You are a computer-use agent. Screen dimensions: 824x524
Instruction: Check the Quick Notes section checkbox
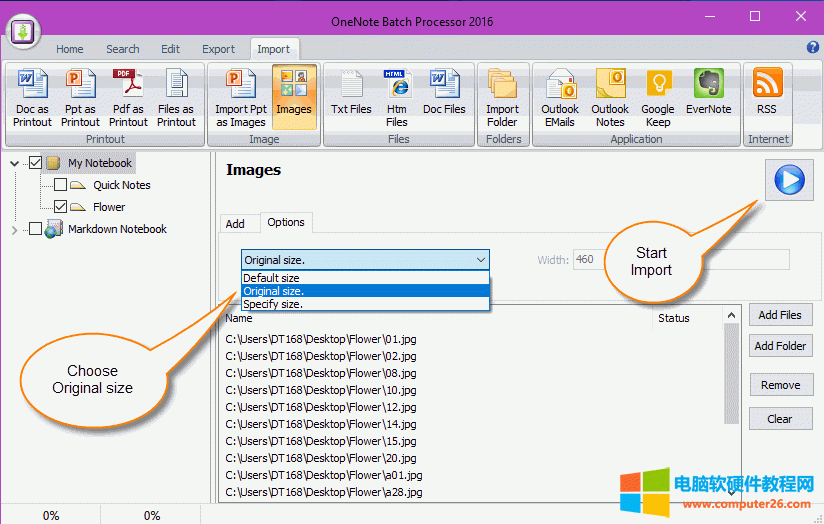pos(60,185)
